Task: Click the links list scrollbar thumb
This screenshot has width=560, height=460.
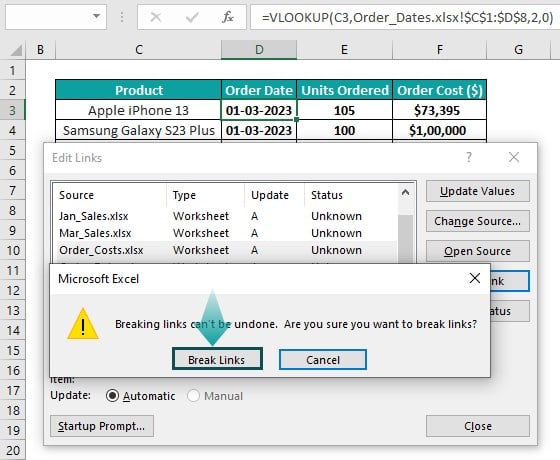Action: click(x=405, y=239)
